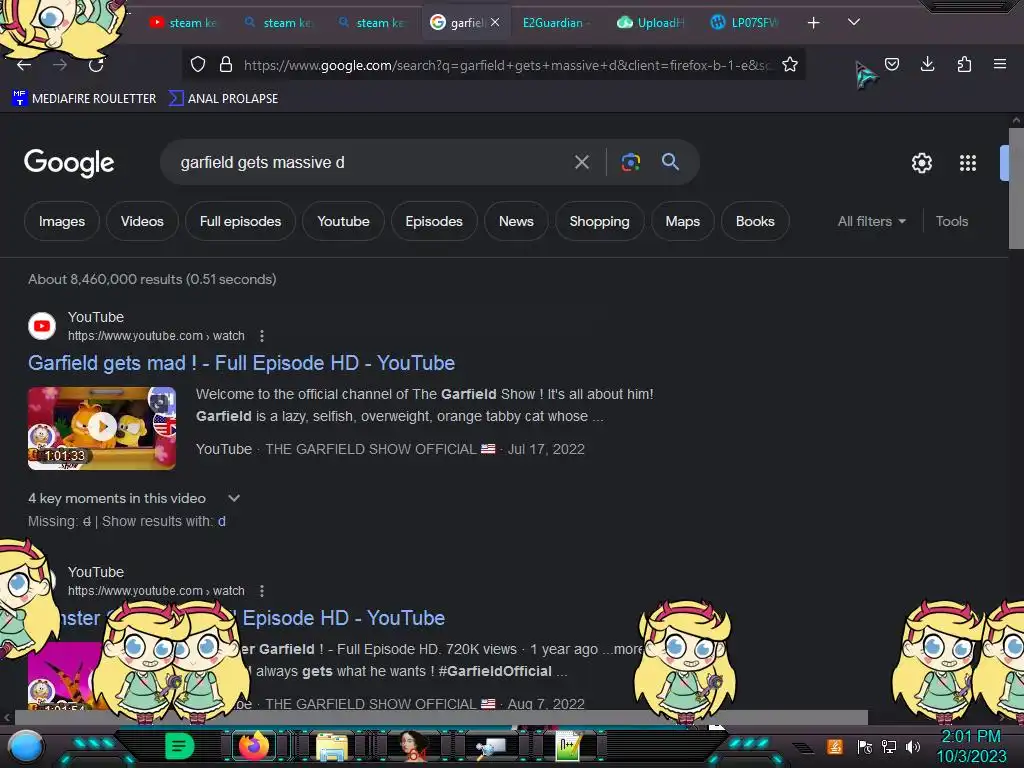The image size is (1024, 768).
Task: Open the network tray icon
Action: tap(889, 746)
